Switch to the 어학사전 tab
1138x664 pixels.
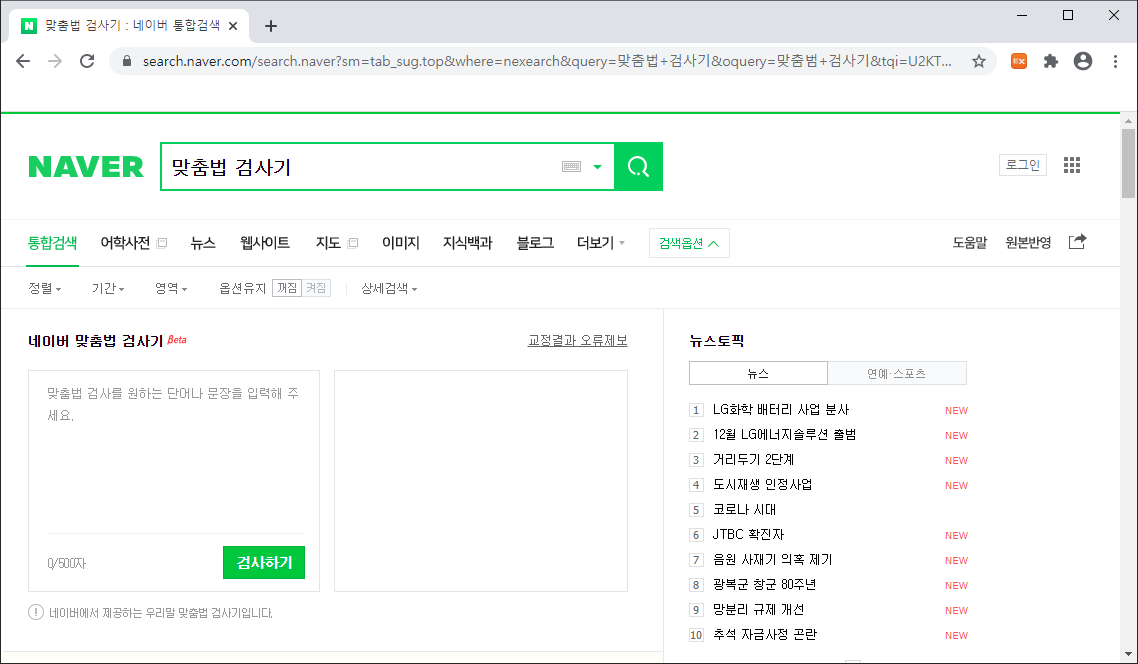click(126, 243)
